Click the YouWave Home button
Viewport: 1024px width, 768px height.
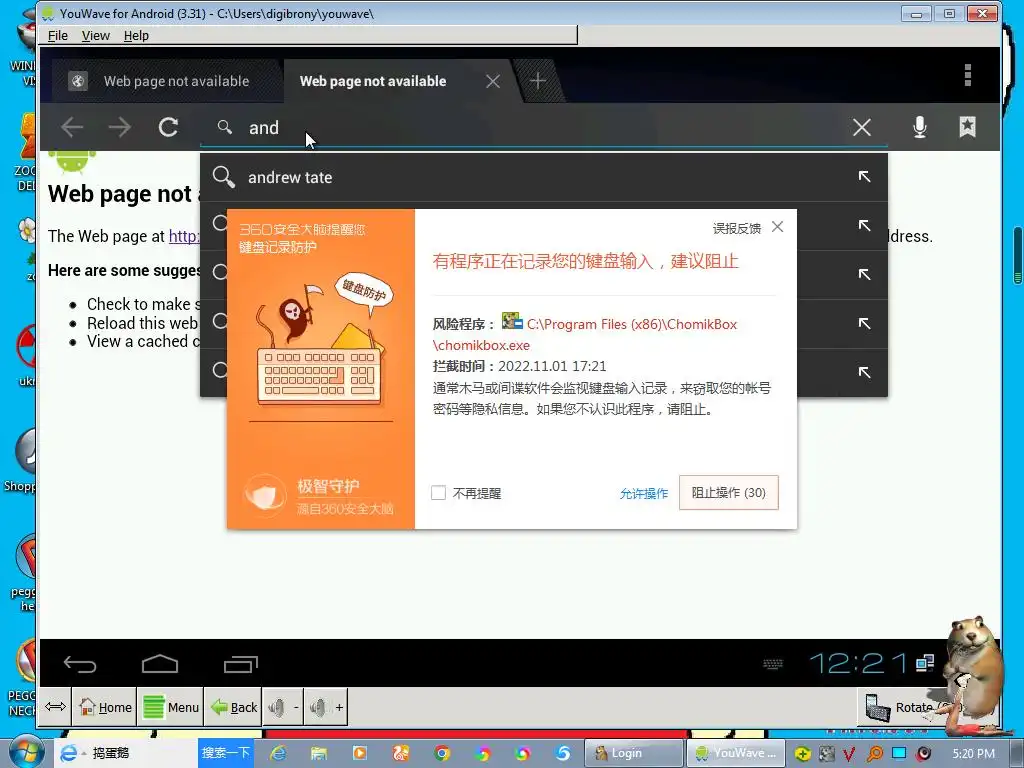[104, 707]
